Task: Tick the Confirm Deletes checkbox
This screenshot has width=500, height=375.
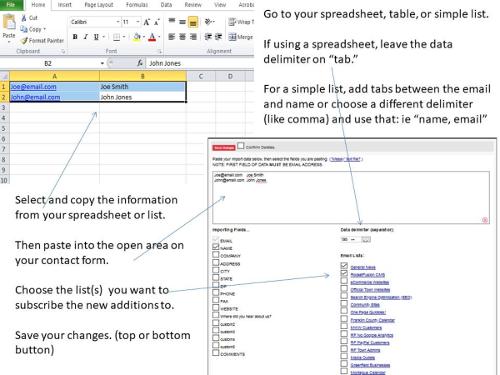Action: (241, 146)
